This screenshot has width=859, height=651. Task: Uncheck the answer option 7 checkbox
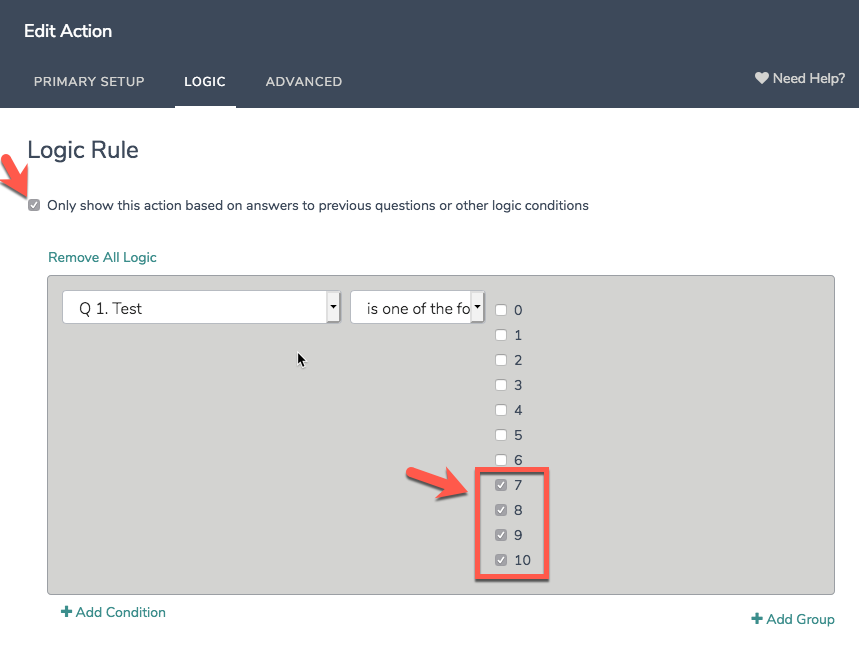click(x=501, y=485)
